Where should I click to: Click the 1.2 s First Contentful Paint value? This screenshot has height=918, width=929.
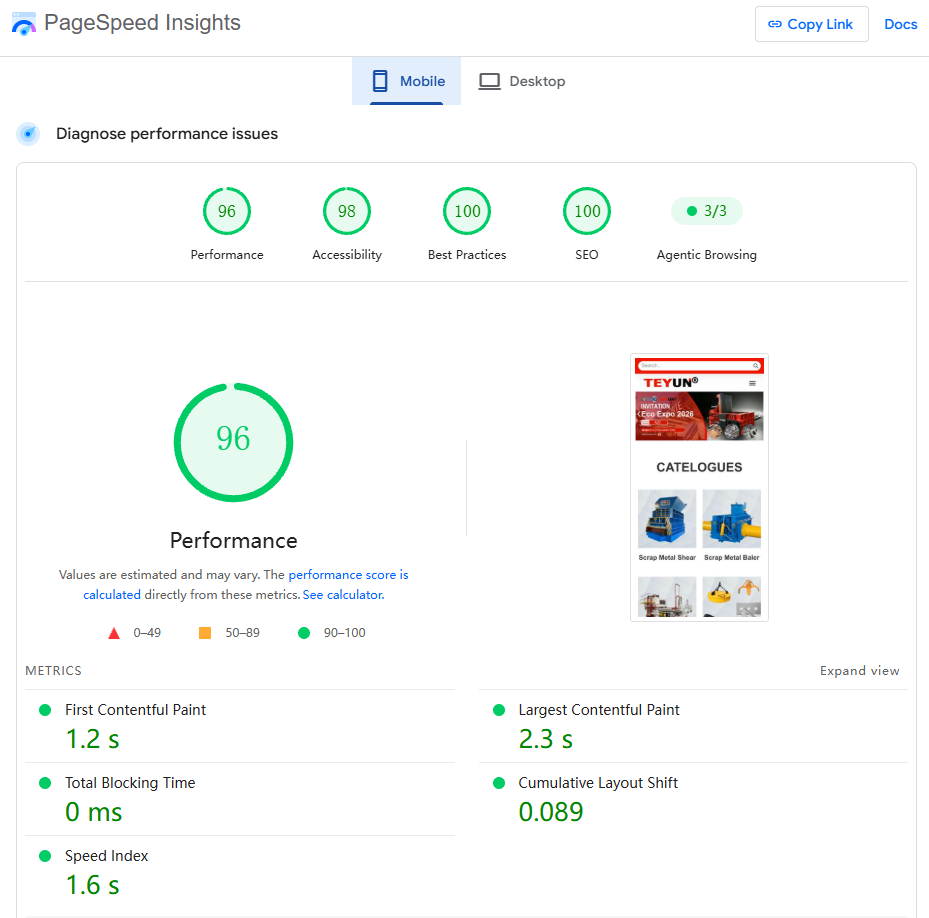click(x=92, y=739)
